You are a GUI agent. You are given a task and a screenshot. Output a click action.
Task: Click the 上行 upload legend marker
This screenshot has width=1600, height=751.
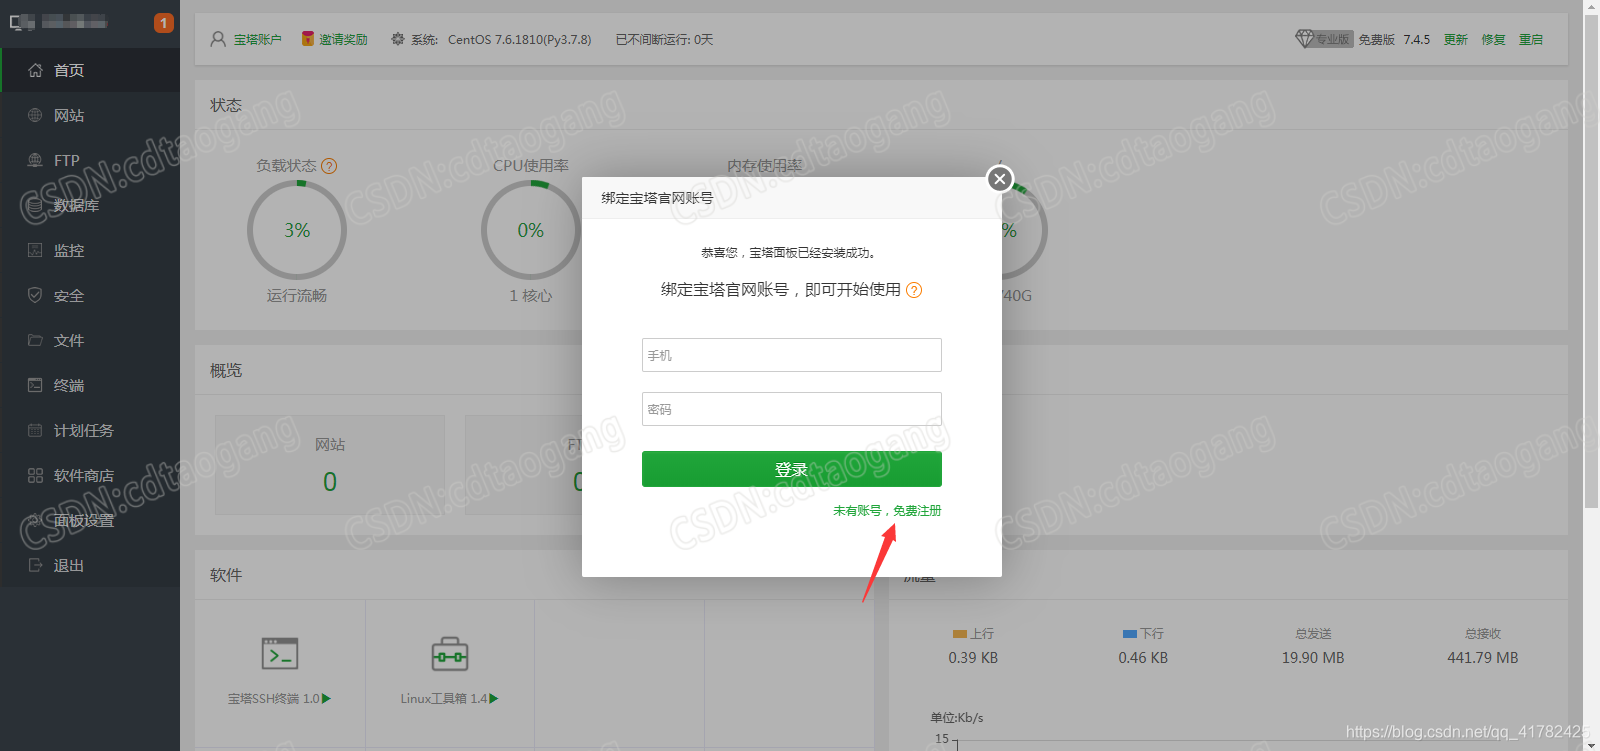coord(960,634)
